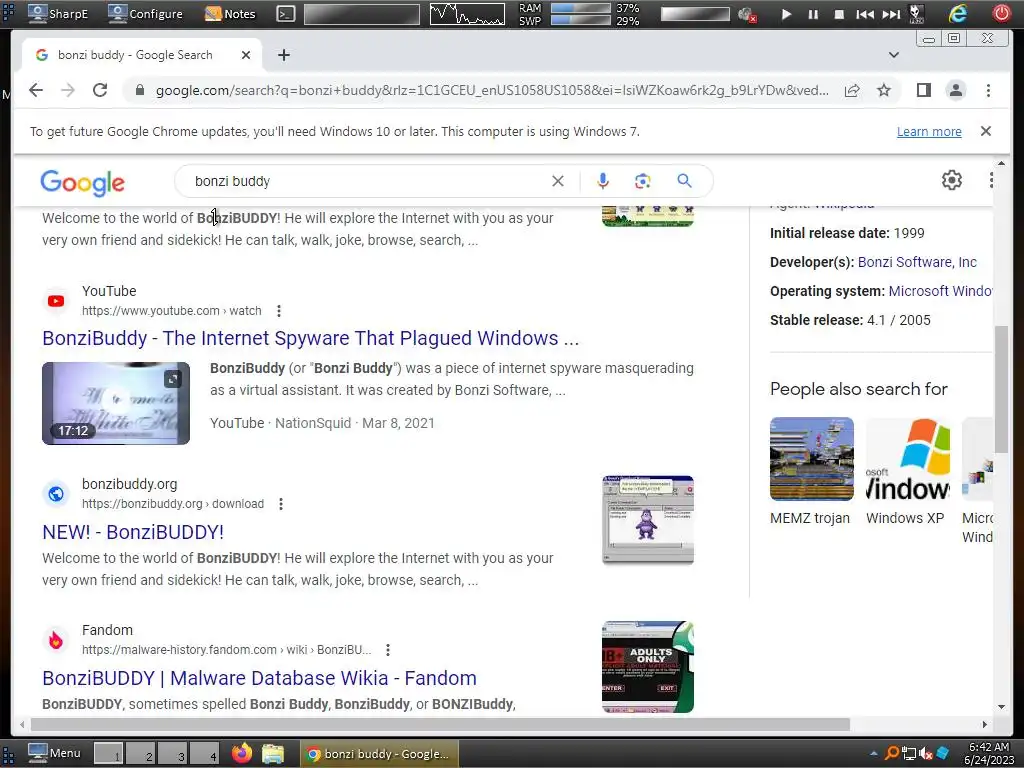Open the file manager from taskbar
1024x768 pixels.
click(273, 754)
